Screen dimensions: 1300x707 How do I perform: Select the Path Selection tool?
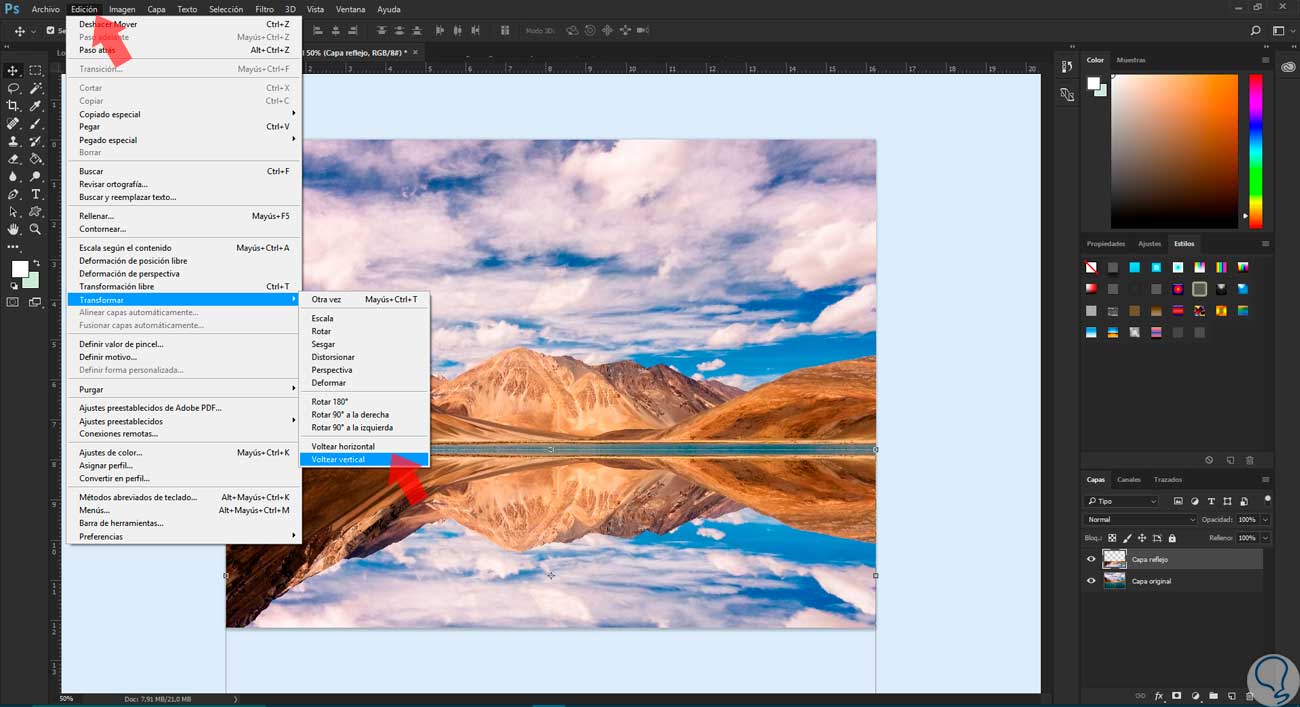point(14,212)
